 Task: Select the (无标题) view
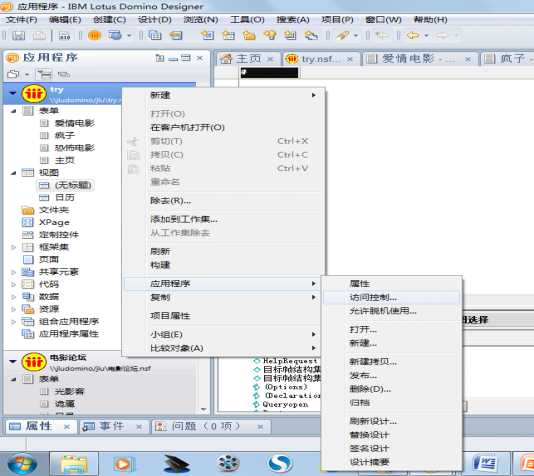(73, 185)
